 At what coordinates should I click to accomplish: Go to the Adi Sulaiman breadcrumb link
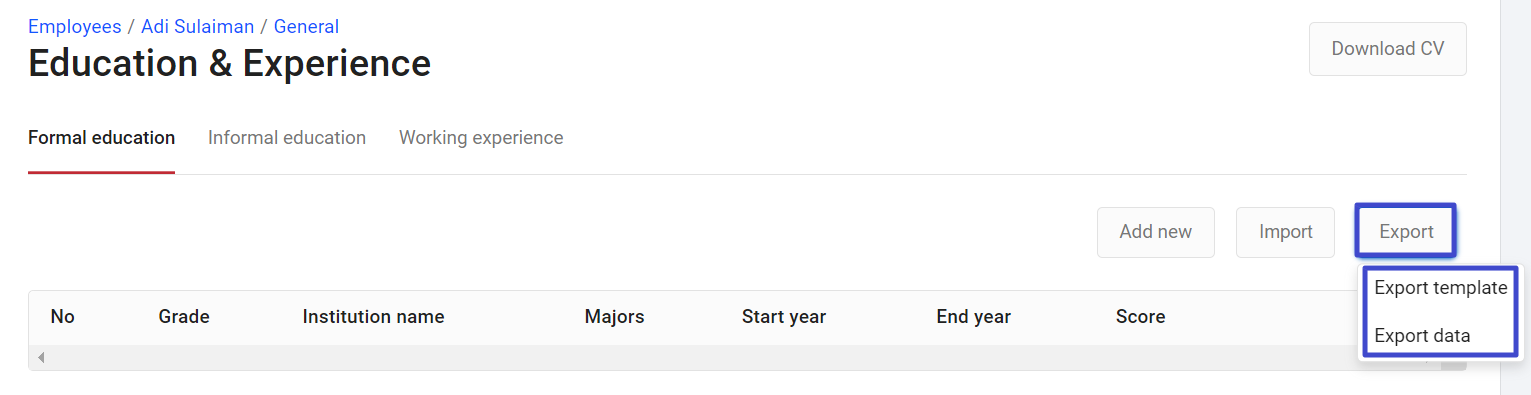[x=197, y=27]
